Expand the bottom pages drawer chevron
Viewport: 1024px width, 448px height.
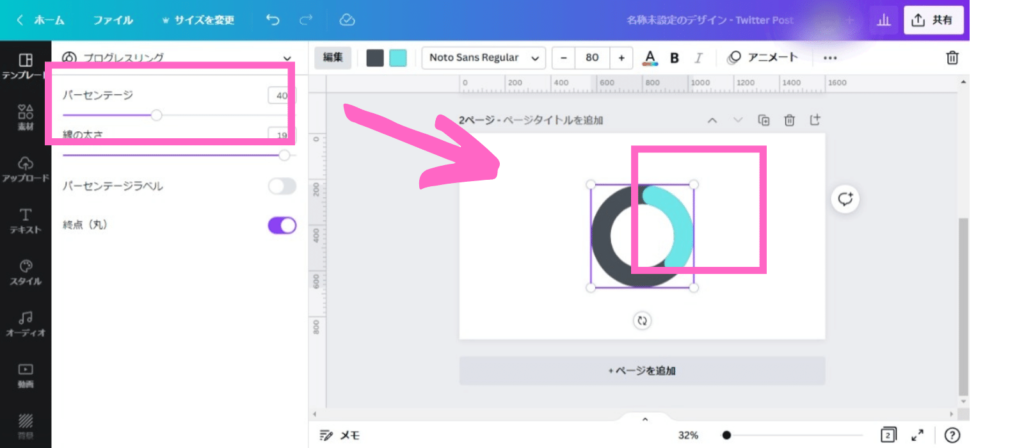pos(645,419)
